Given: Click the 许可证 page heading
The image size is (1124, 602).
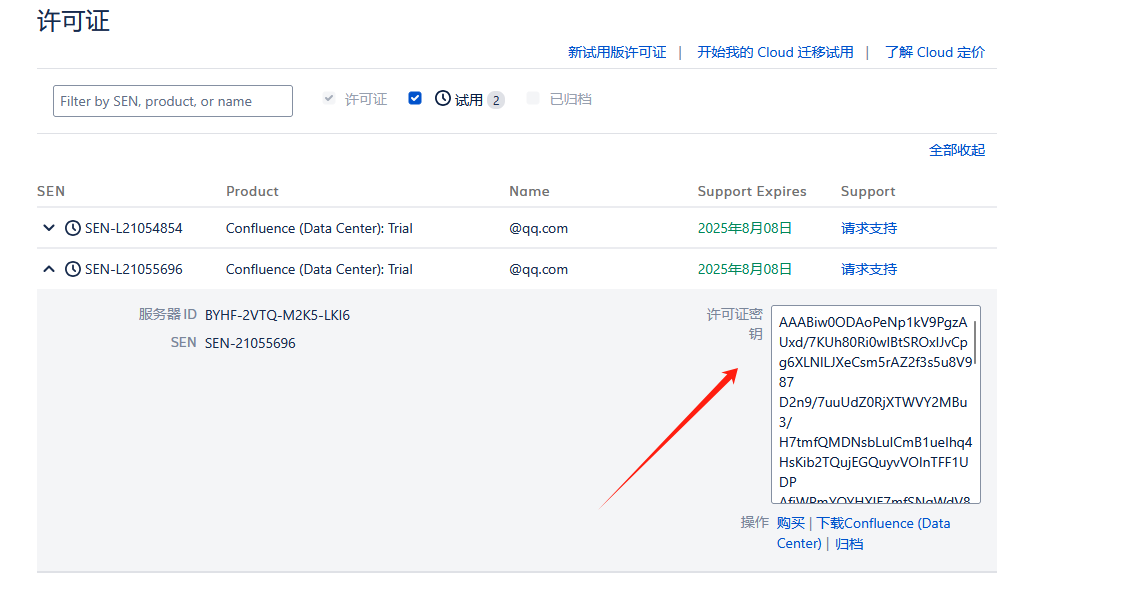Looking at the screenshot, I should (x=73, y=21).
